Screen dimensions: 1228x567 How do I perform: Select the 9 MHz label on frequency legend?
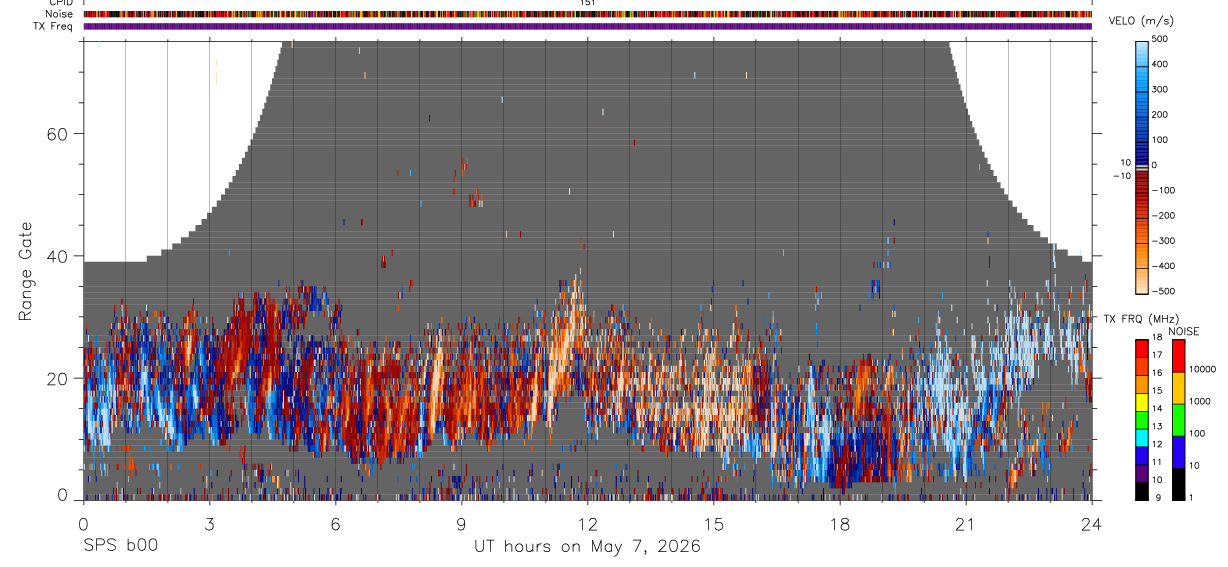[x=1156, y=497]
